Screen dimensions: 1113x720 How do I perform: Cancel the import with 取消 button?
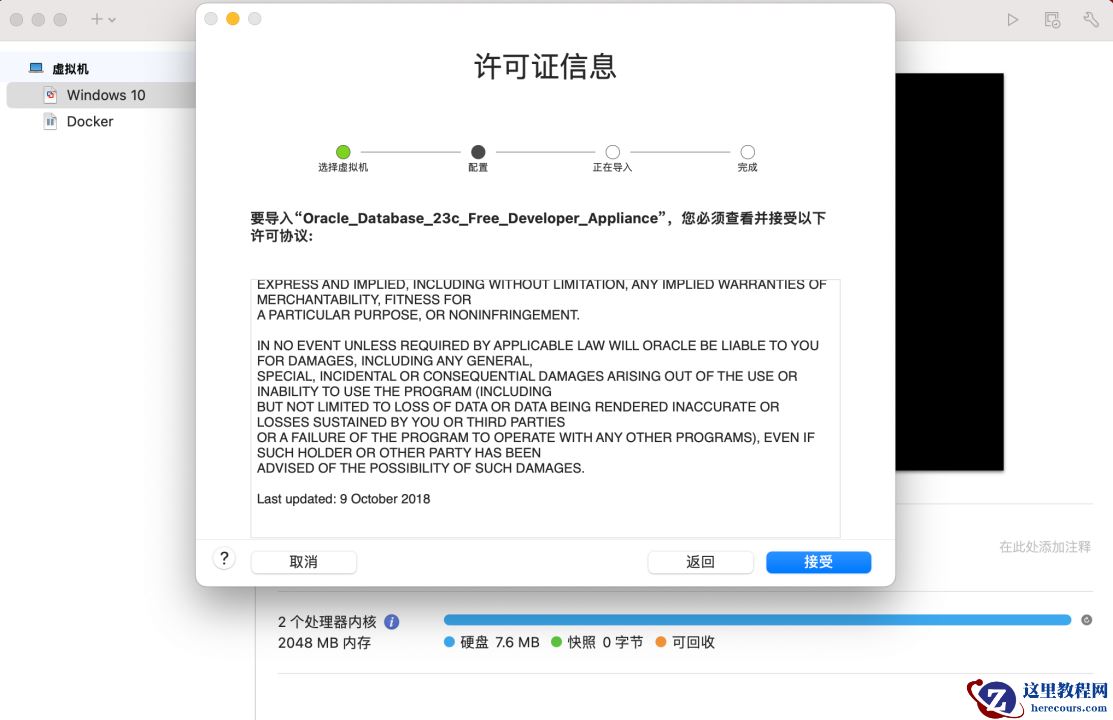[x=303, y=562]
